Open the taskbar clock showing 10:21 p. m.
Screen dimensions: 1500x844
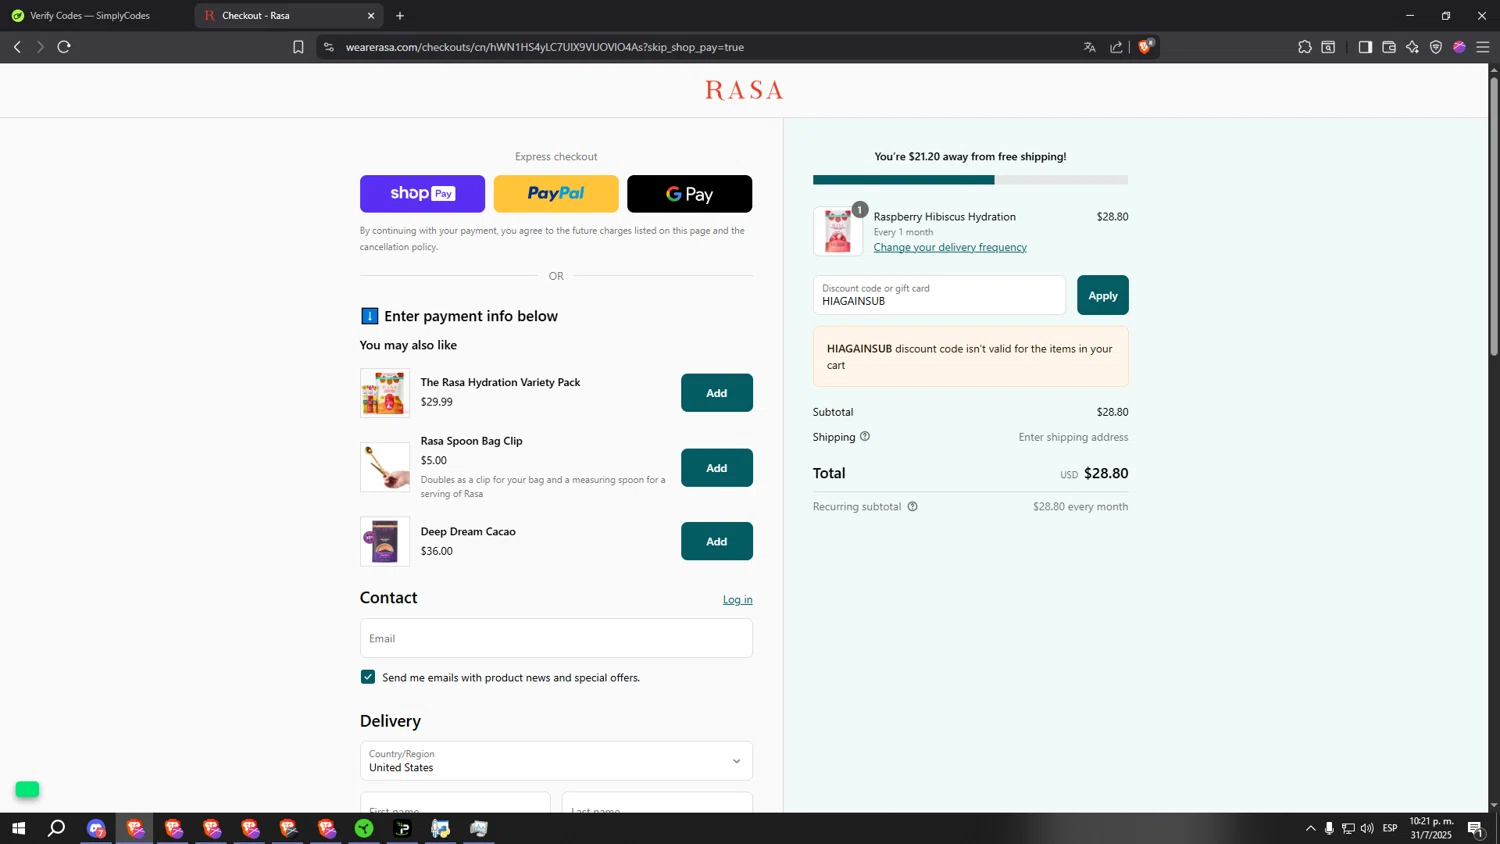point(1431,828)
